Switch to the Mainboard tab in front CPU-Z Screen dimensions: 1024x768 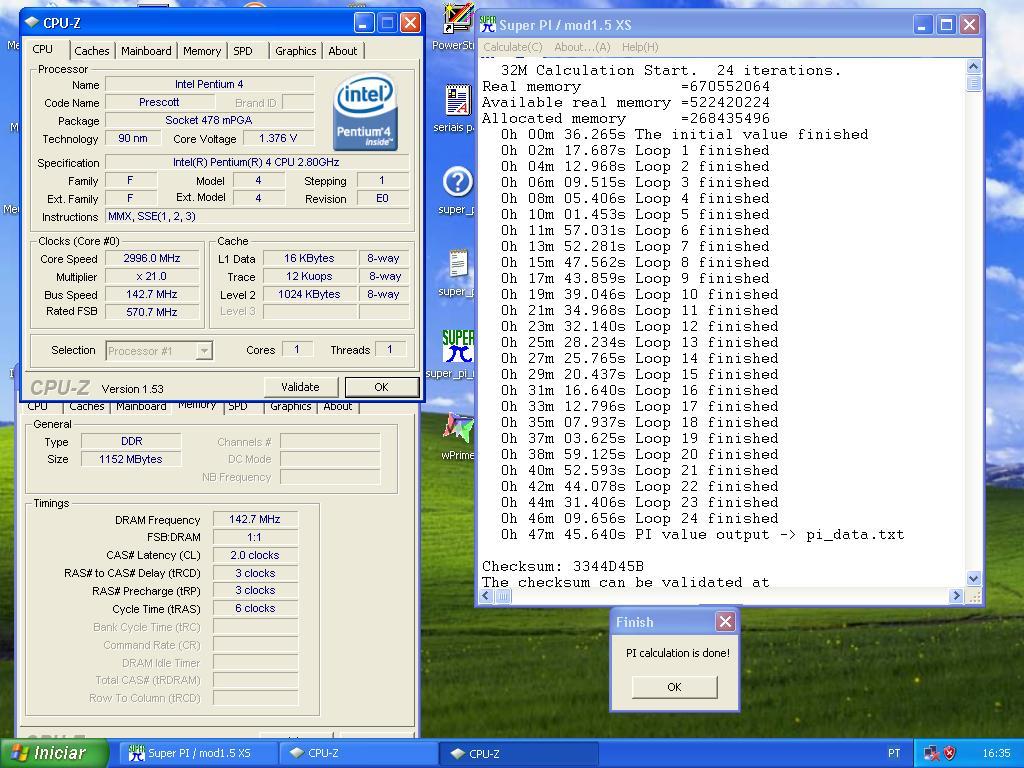point(146,51)
